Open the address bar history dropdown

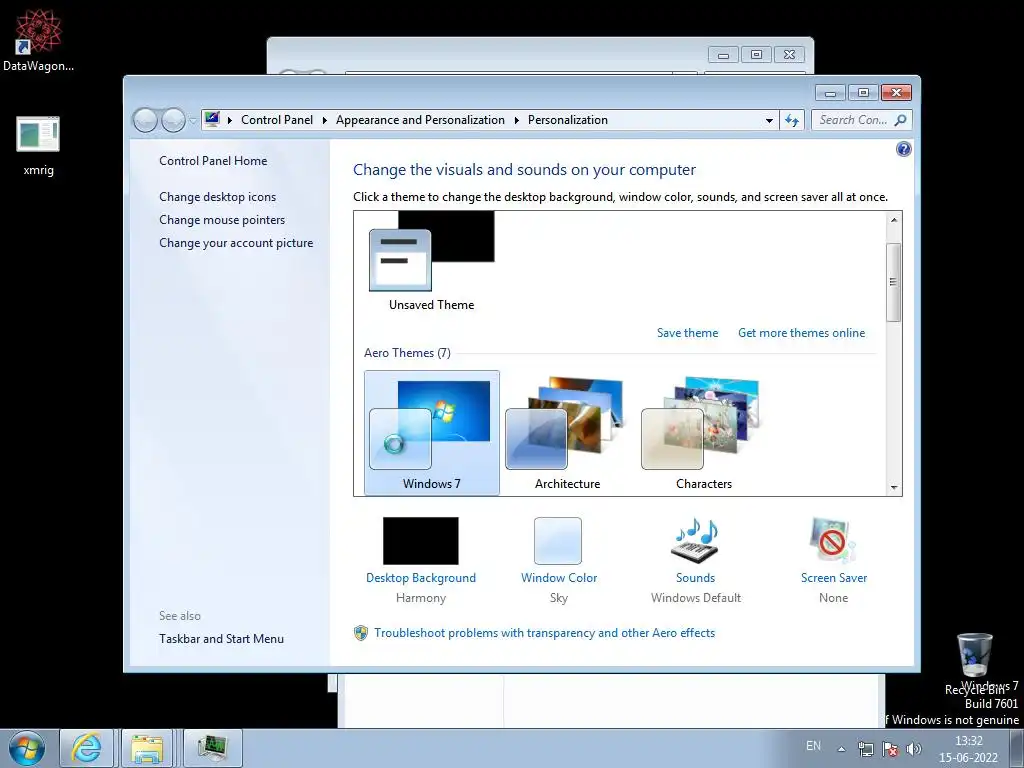[x=769, y=120]
